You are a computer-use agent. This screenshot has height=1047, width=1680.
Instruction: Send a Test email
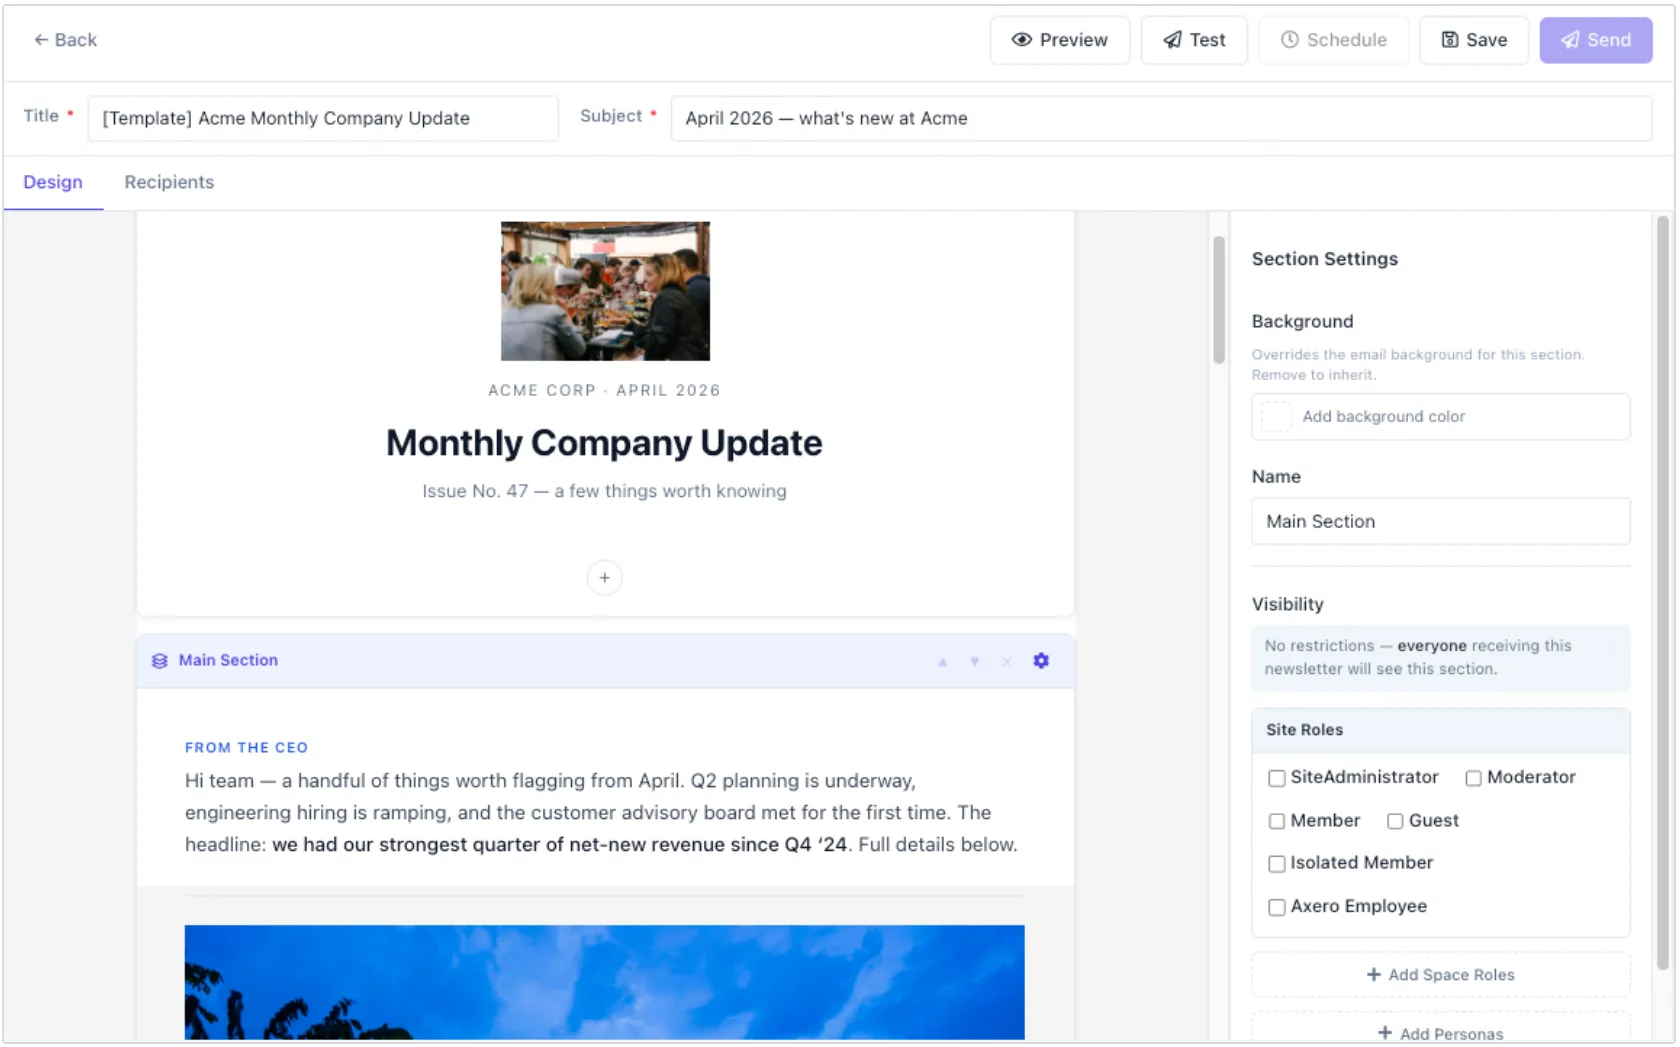coord(1194,40)
